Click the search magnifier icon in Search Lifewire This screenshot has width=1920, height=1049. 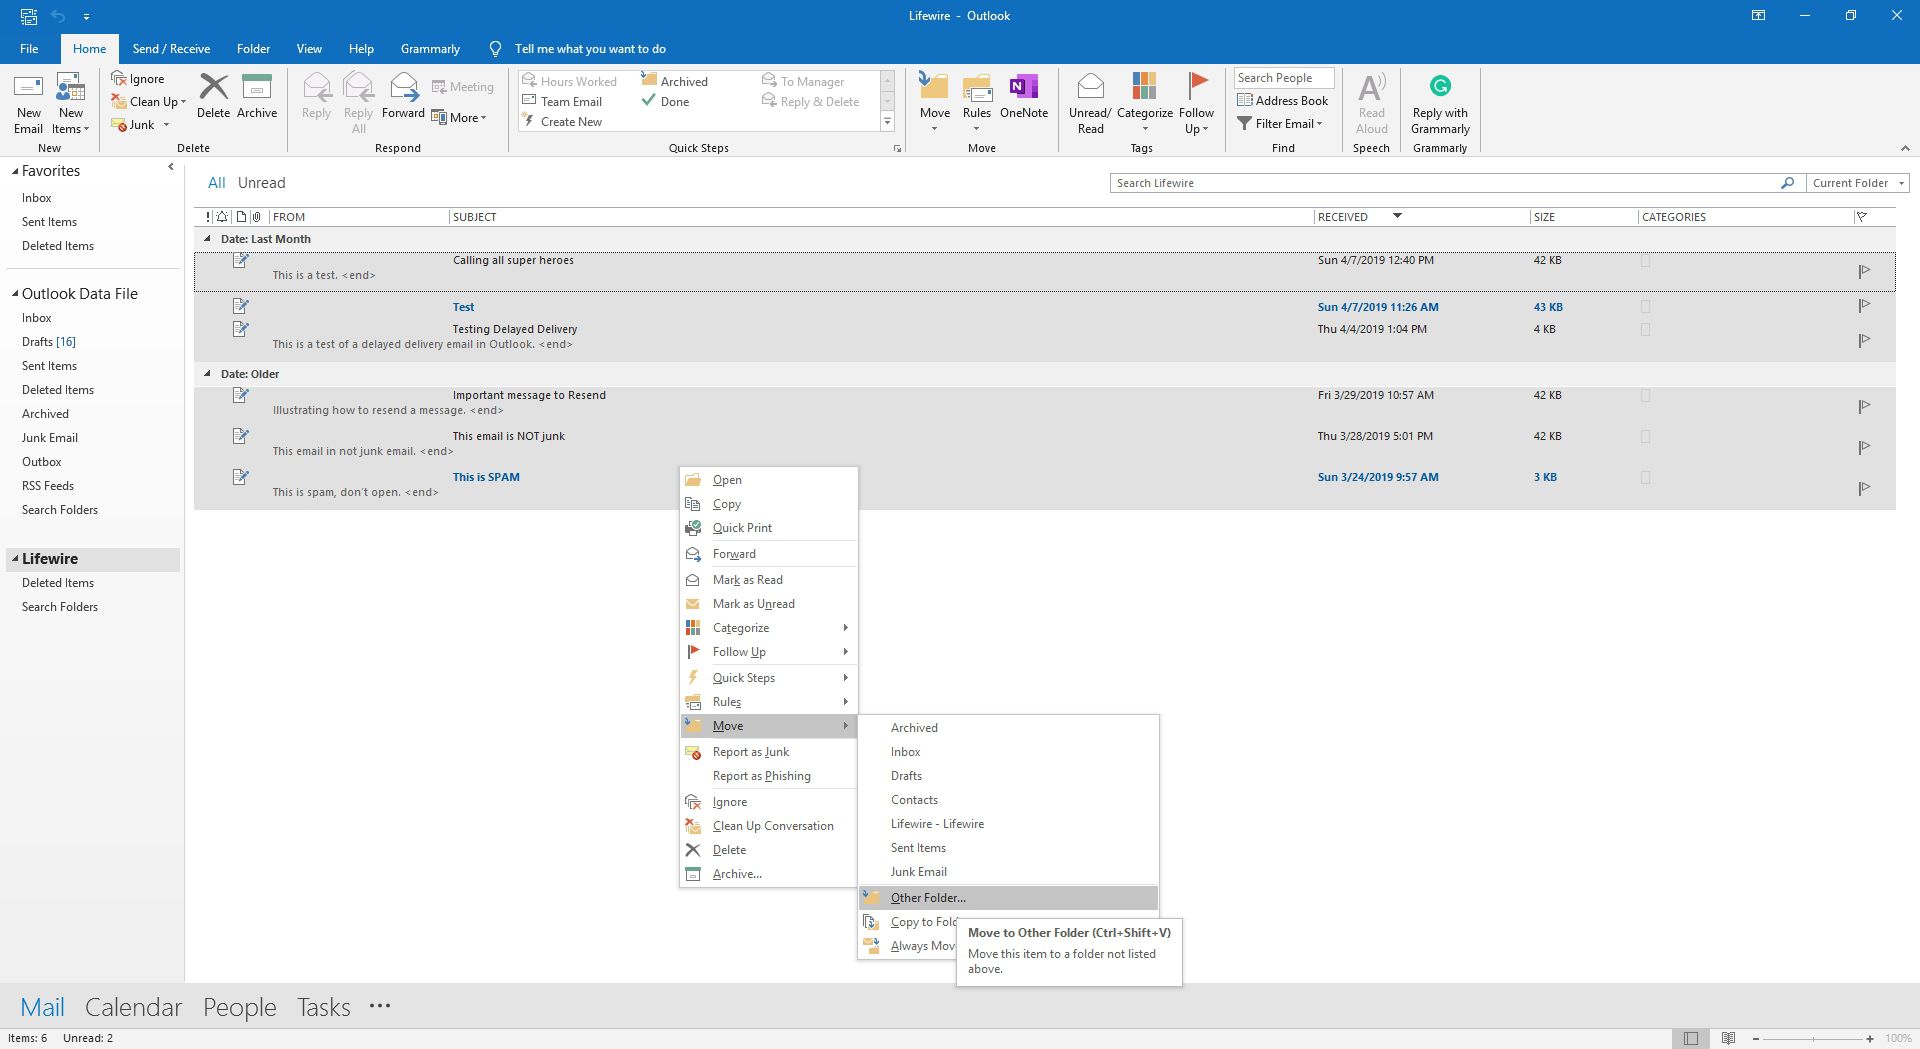(1787, 183)
